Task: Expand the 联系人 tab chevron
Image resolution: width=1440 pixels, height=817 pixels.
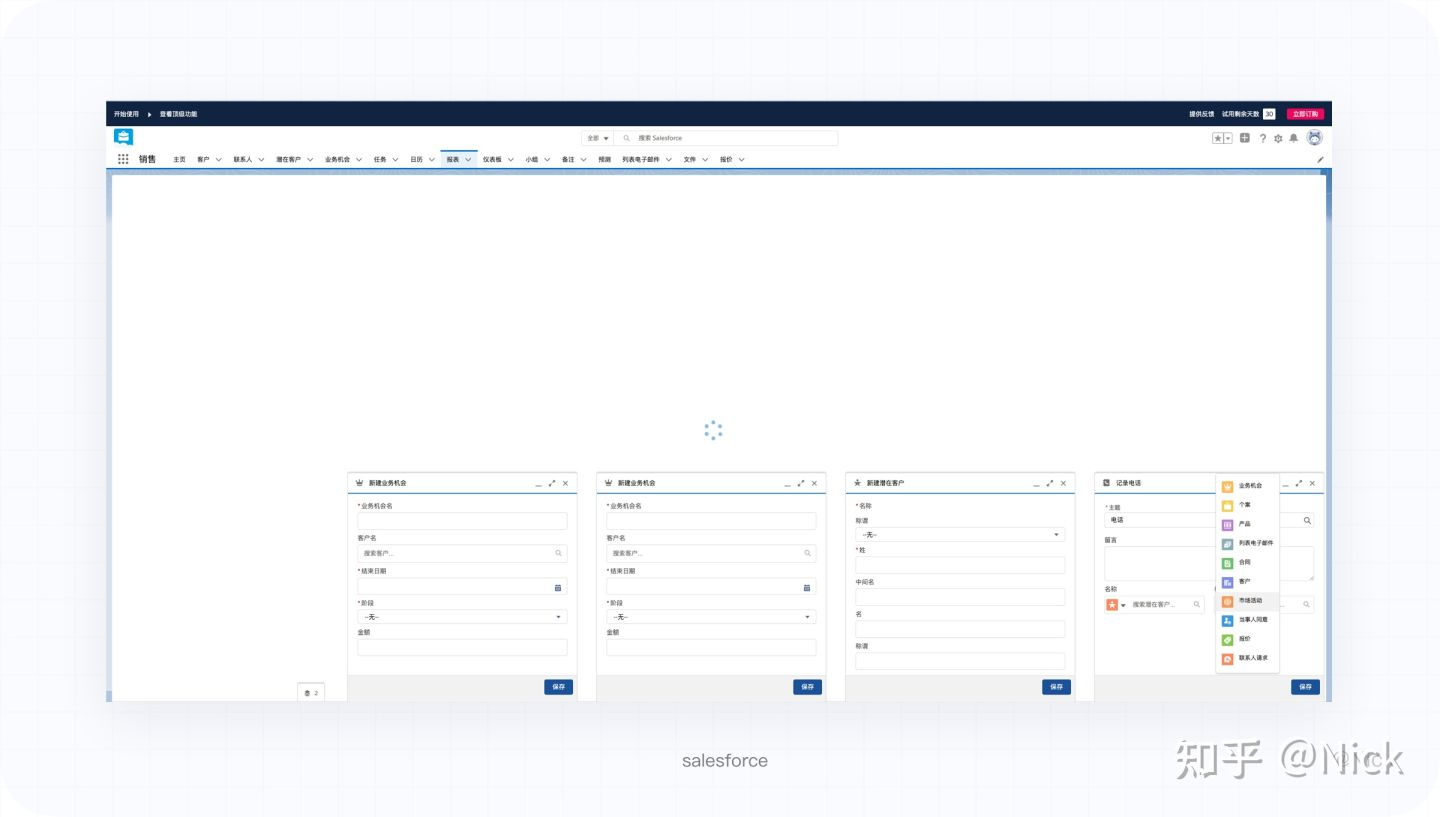Action: (x=261, y=159)
